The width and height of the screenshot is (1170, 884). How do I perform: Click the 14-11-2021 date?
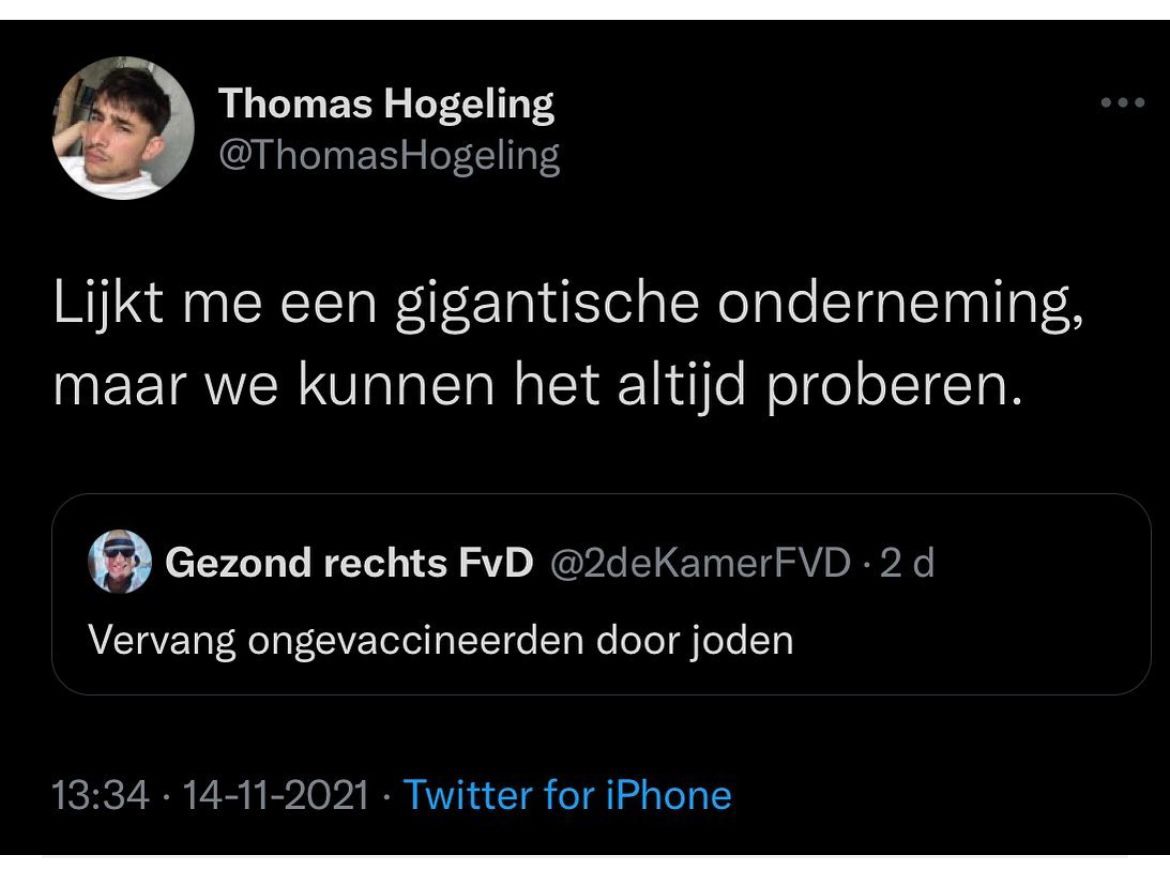[275, 795]
